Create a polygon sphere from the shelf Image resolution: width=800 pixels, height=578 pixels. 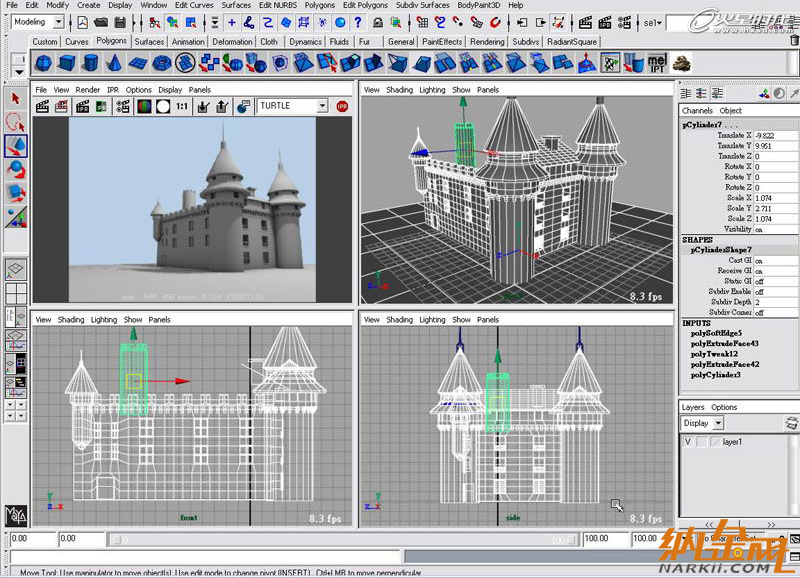click(x=42, y=64)
